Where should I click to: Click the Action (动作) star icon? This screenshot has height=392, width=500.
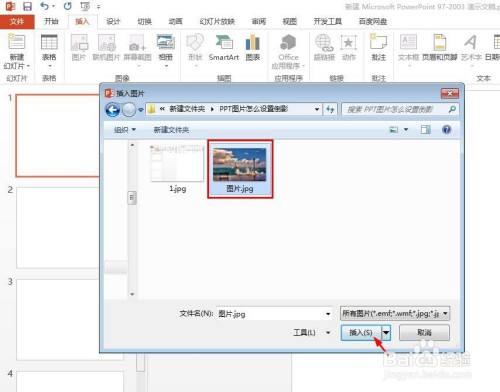coord(349,43)
